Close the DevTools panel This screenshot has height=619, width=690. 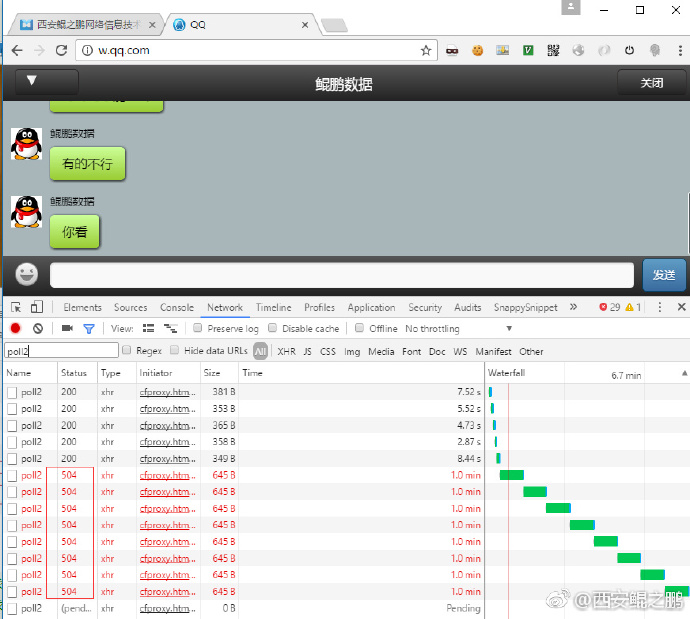click(x=681, y=307)
